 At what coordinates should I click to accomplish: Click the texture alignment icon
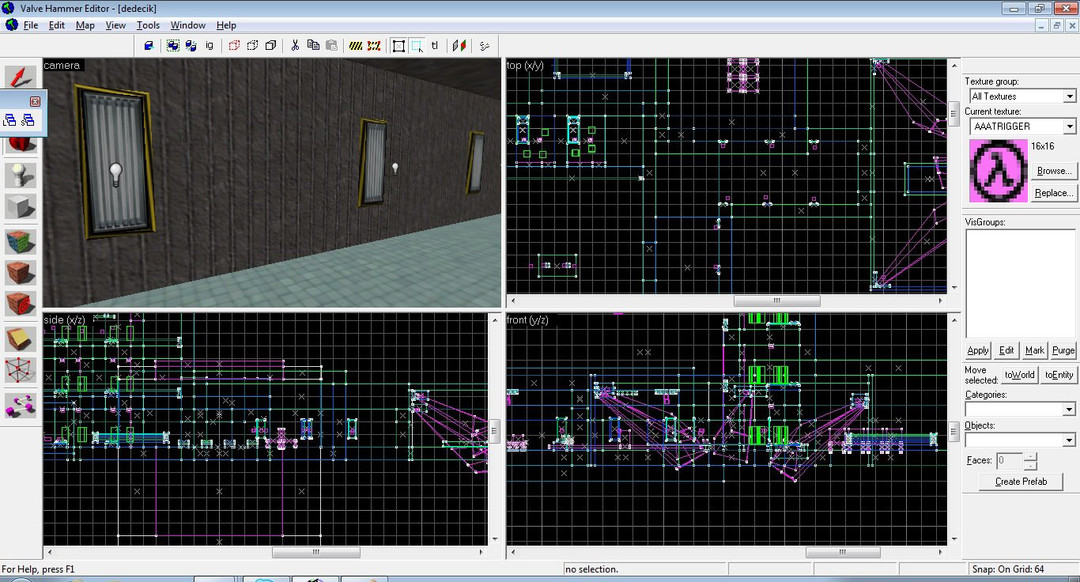pyautogui.click(x=459, y=45)
